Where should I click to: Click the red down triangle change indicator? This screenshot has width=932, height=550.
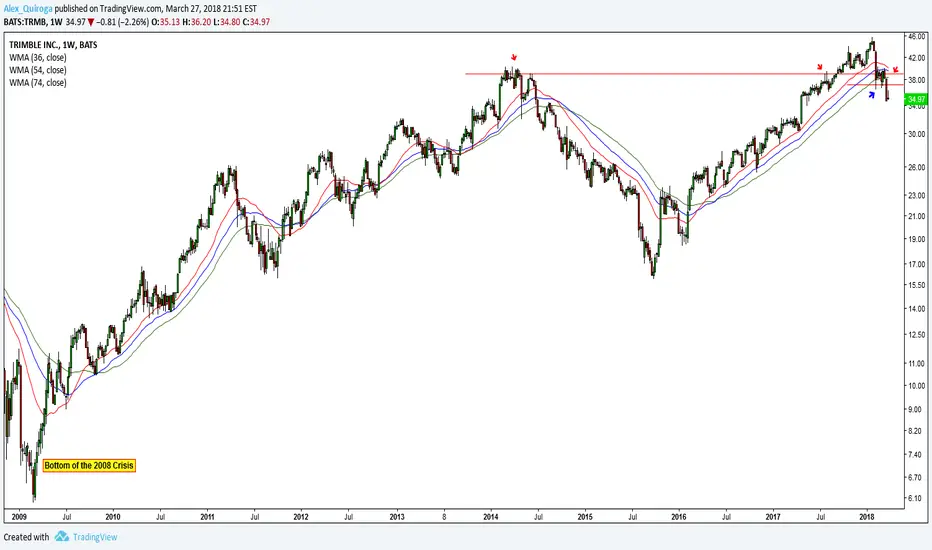tap(90, 22)
